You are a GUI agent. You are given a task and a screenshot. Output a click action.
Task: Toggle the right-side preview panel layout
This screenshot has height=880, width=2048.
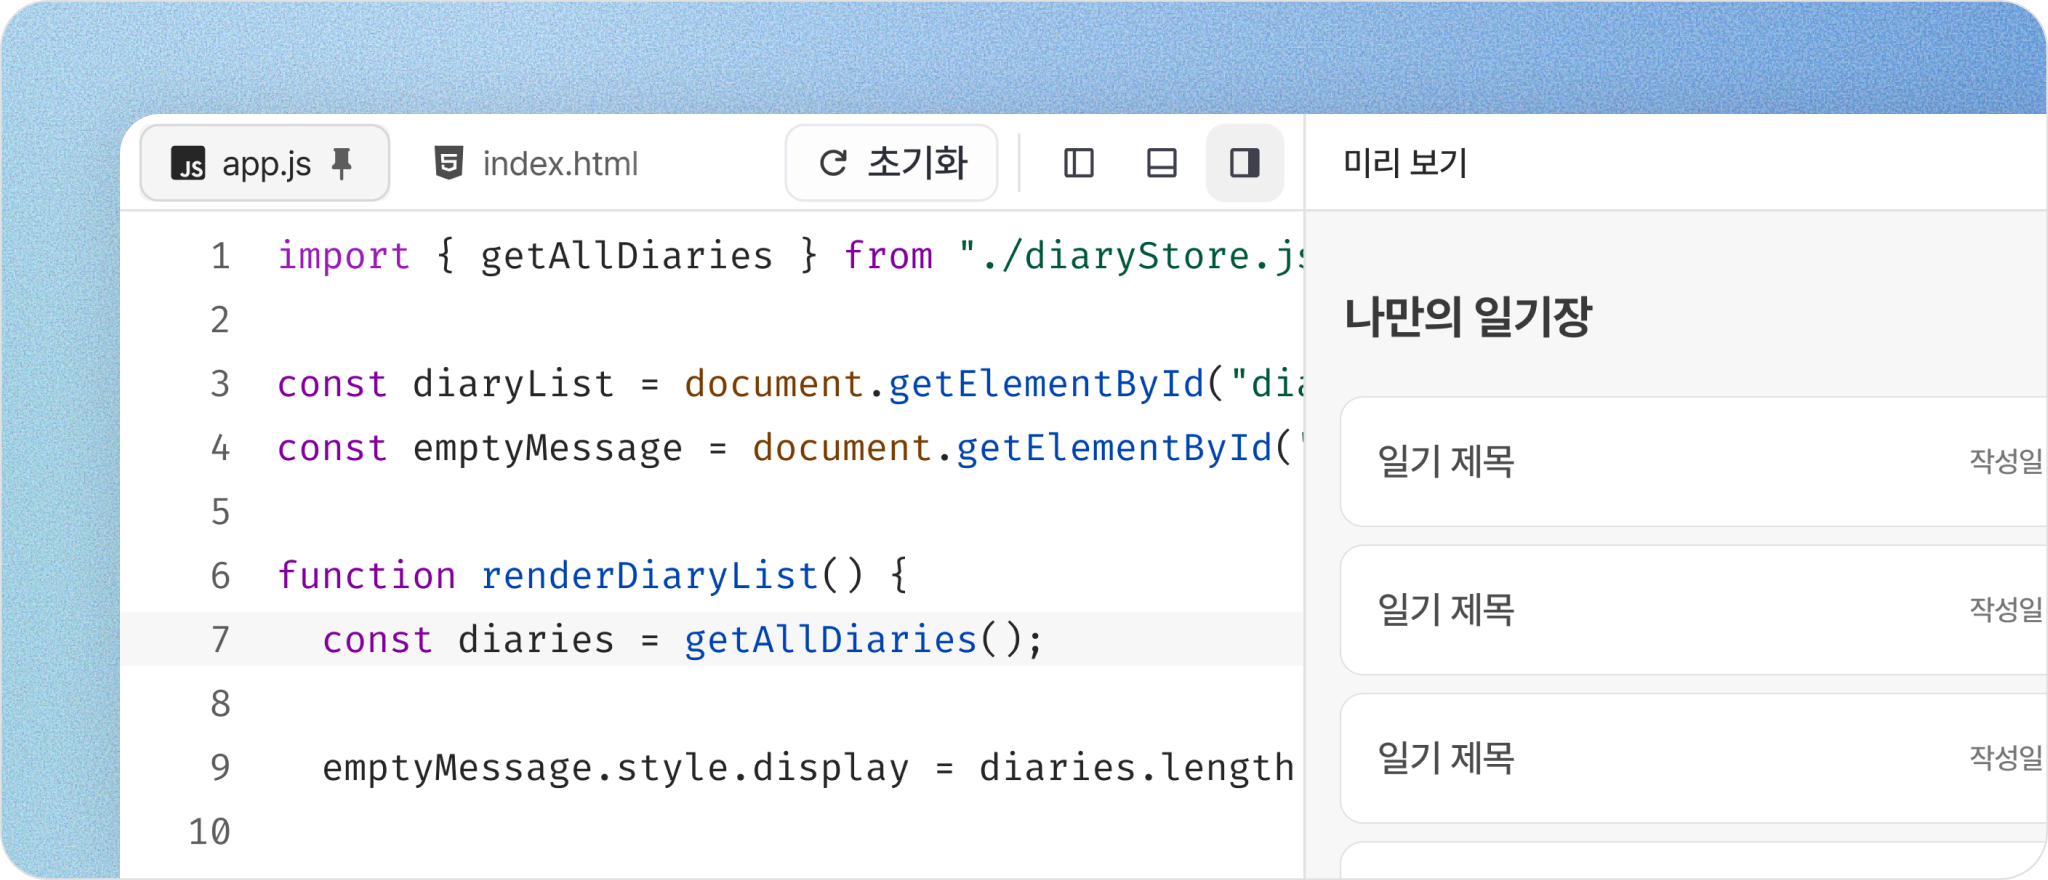(1244, 163)
